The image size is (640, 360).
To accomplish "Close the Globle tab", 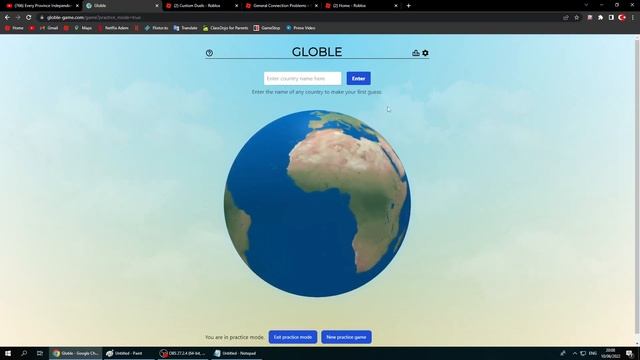I will (157, 6).
